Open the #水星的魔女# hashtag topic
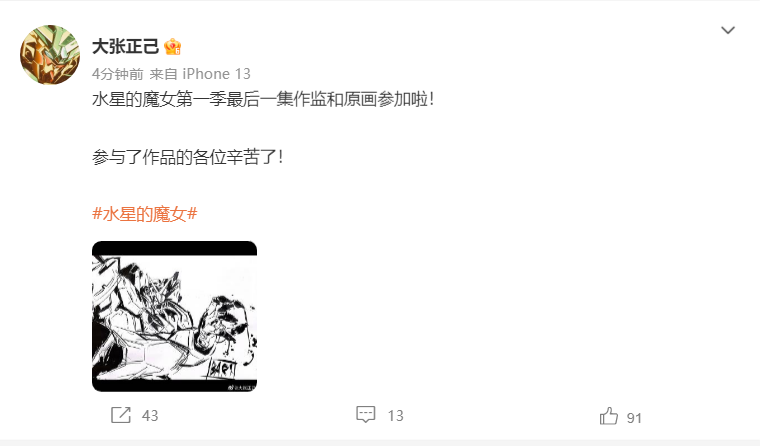This screenshot has width=760, height=446. point(144,214)
